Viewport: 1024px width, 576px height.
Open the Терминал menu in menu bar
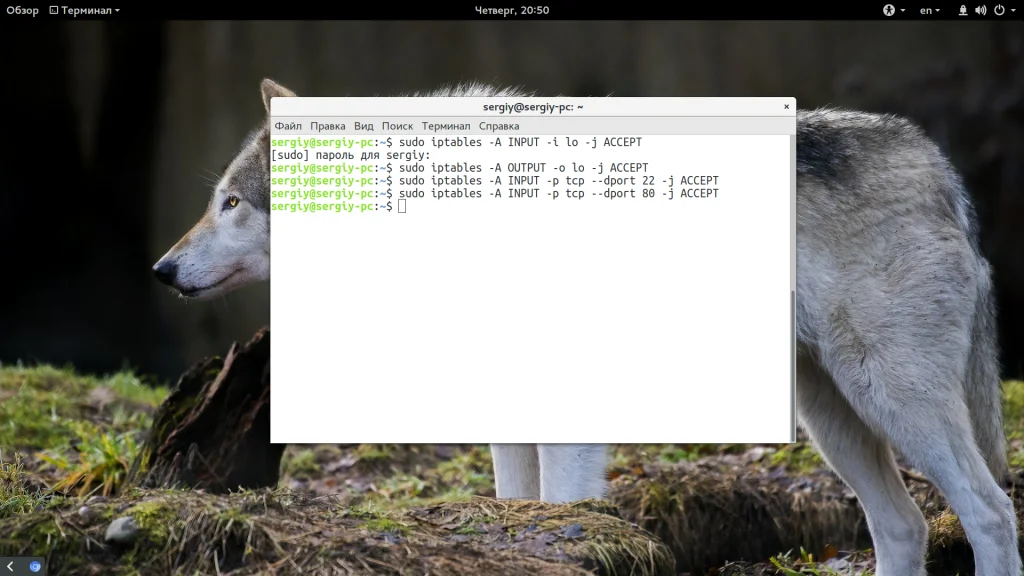tap(445, 126)
